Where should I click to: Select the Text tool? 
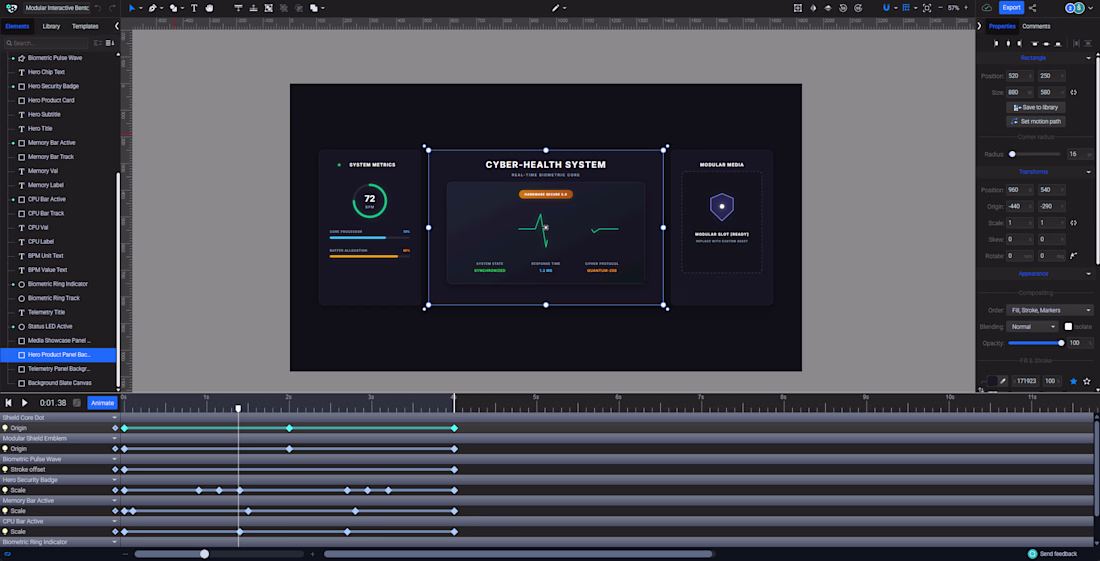(194, 8)
